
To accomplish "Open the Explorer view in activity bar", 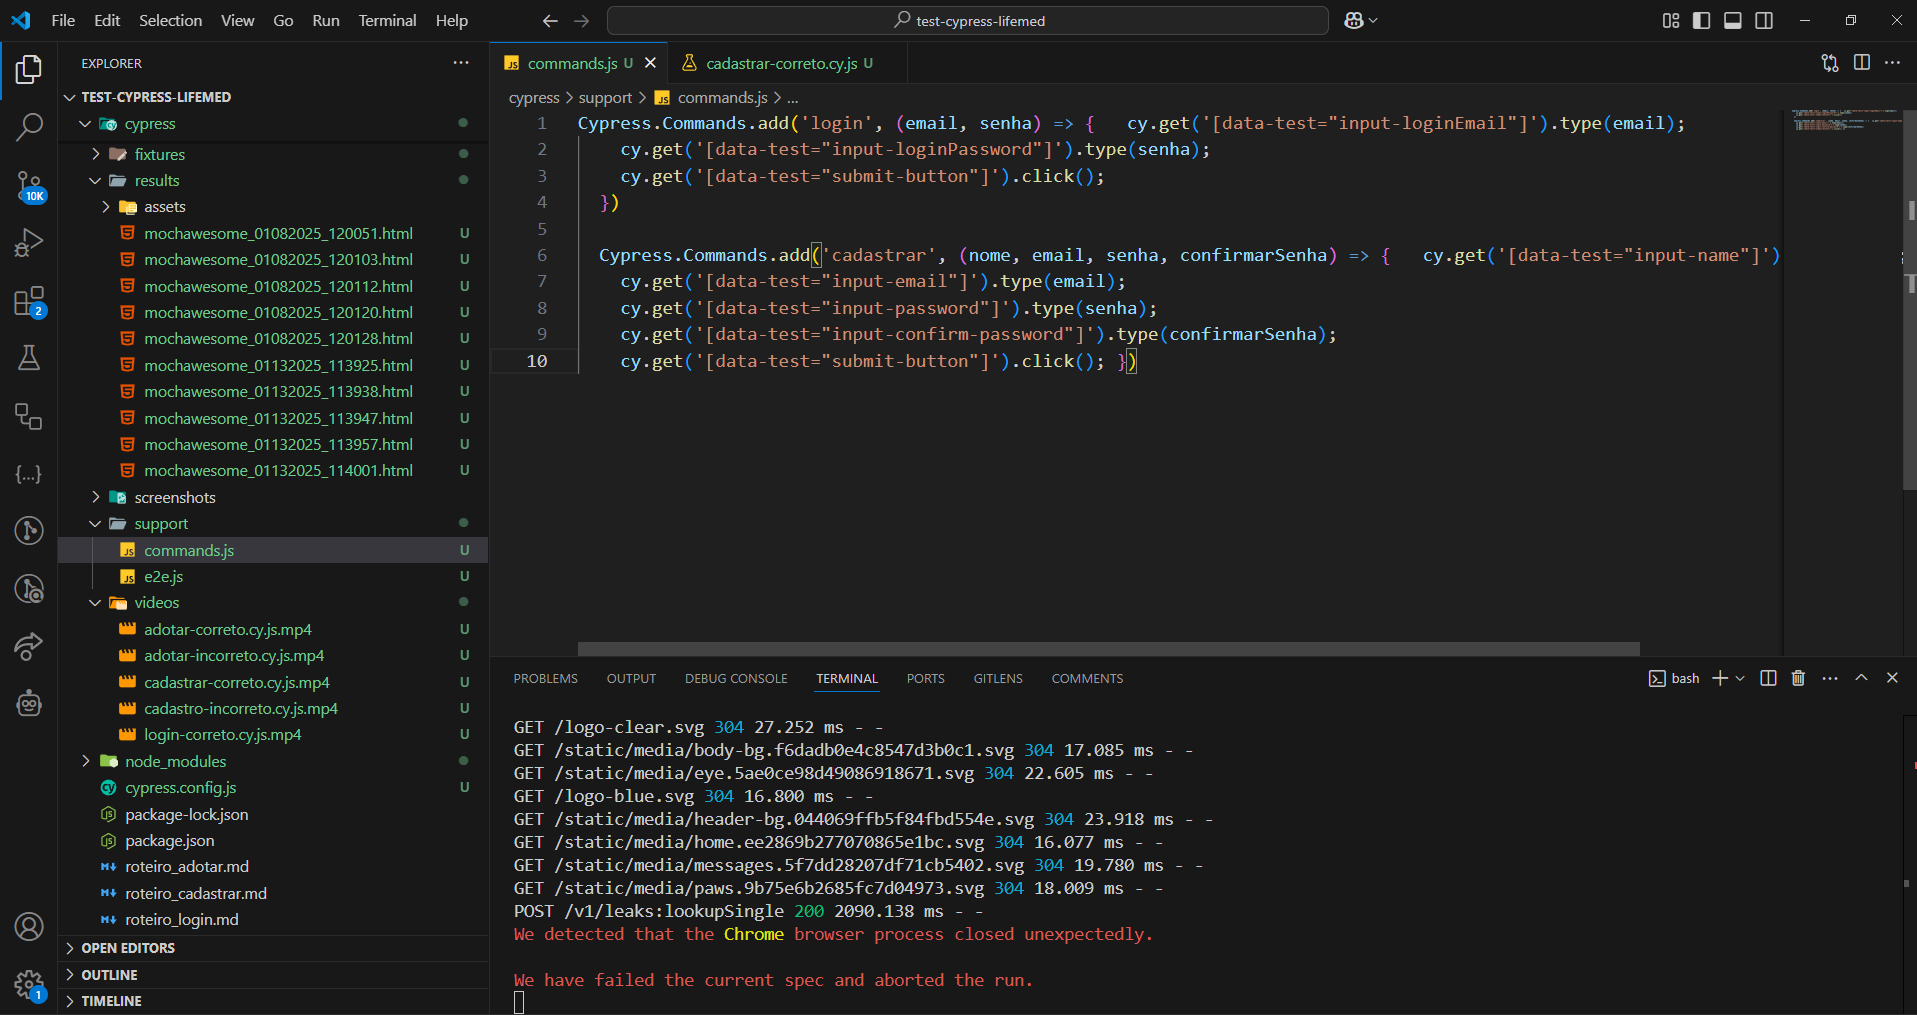I will coord(29,69).
